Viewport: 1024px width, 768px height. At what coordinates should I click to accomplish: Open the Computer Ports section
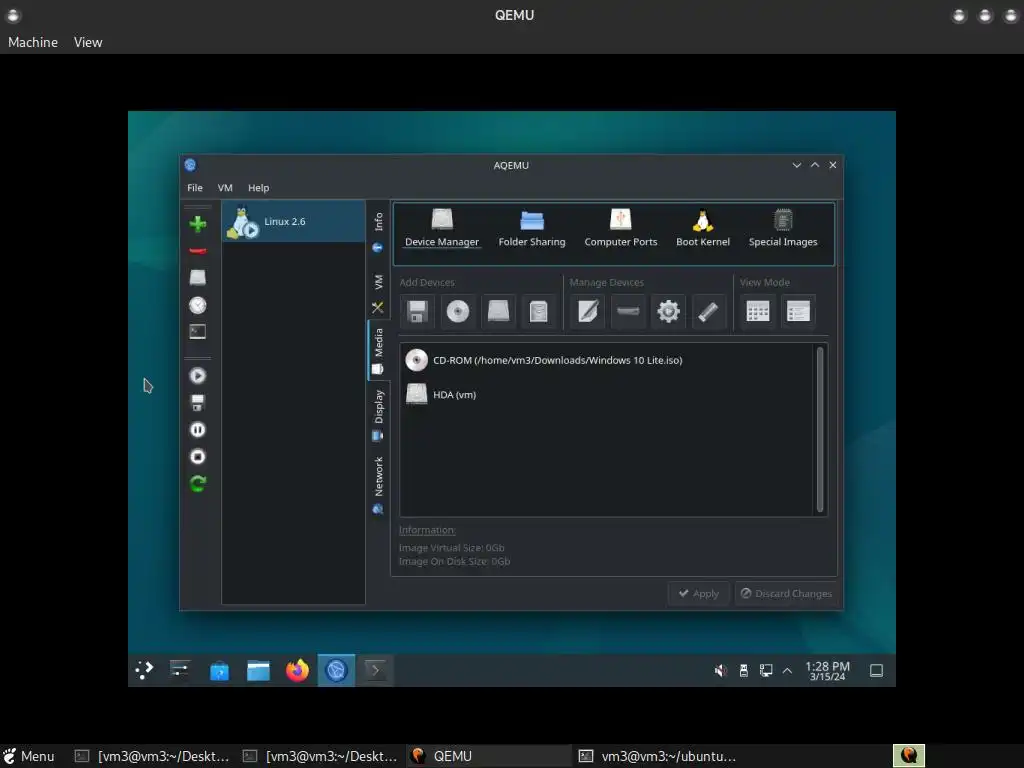(x=620, y=228)
